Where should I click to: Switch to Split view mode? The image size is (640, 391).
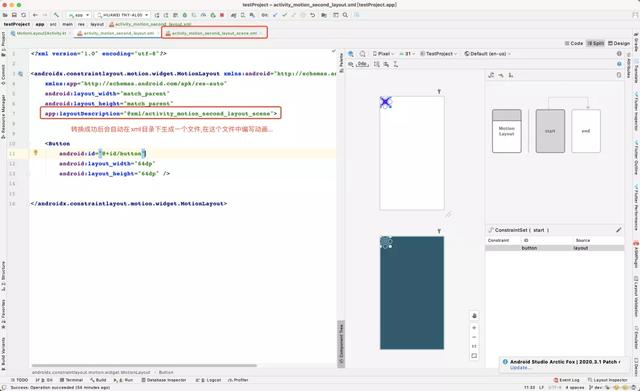(x=596, y=43)
